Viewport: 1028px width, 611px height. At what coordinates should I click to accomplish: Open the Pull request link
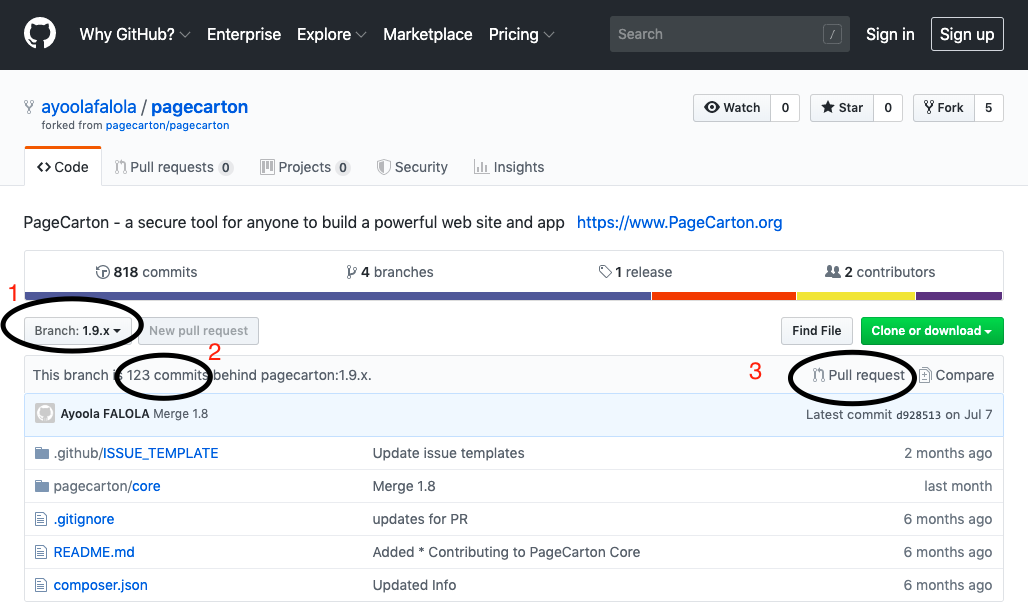pyautogui.click(x=859, y=375)
